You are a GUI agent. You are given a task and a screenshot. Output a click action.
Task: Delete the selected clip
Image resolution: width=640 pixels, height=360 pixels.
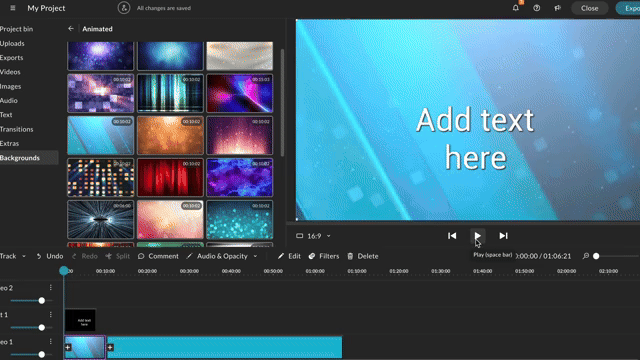(362, 256)
